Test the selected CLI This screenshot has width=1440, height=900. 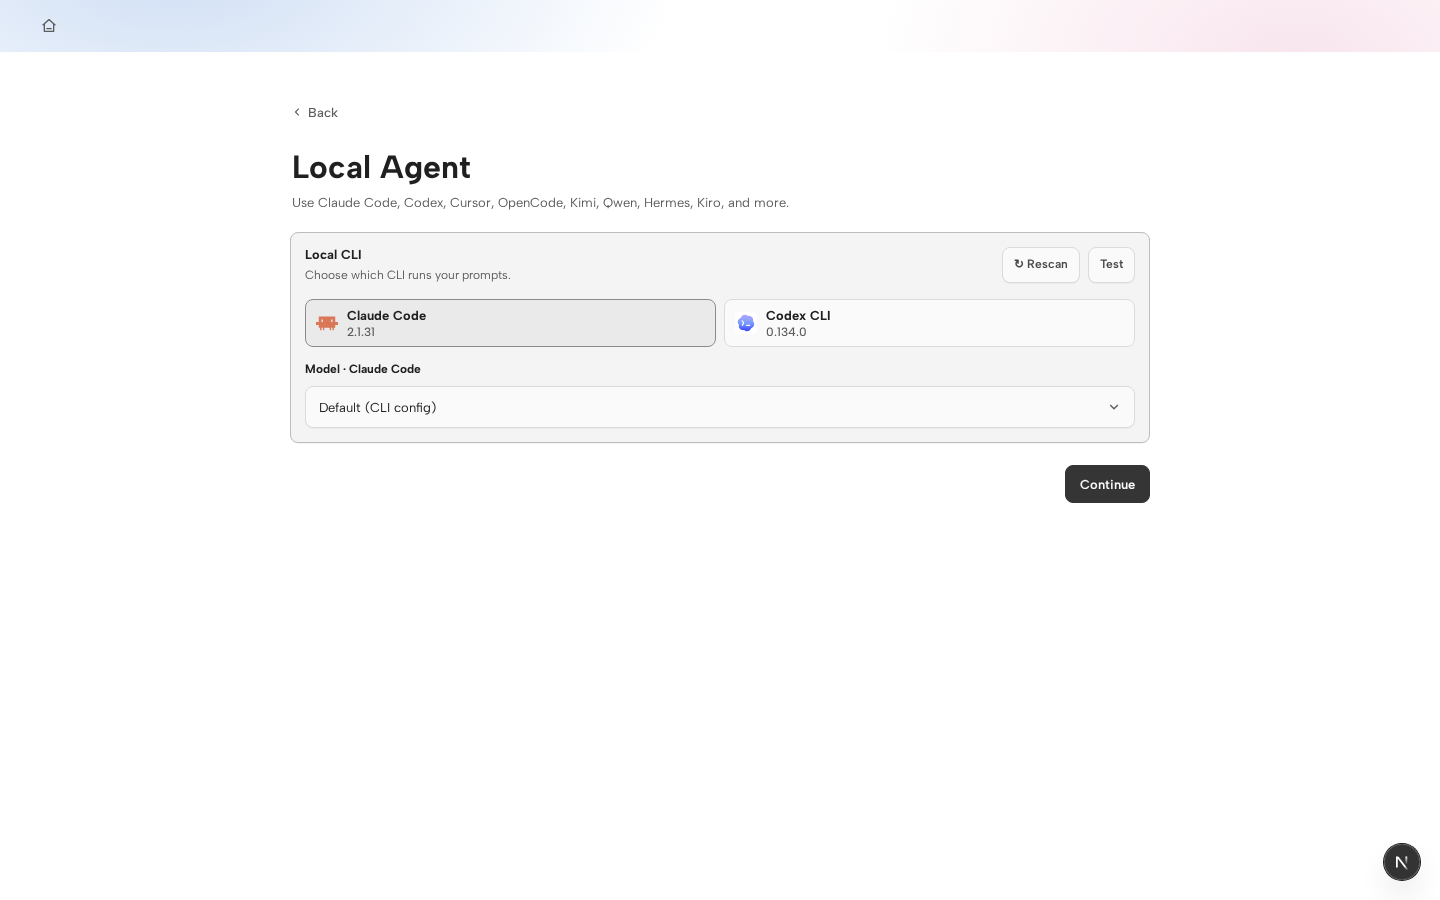point(1111,265)
